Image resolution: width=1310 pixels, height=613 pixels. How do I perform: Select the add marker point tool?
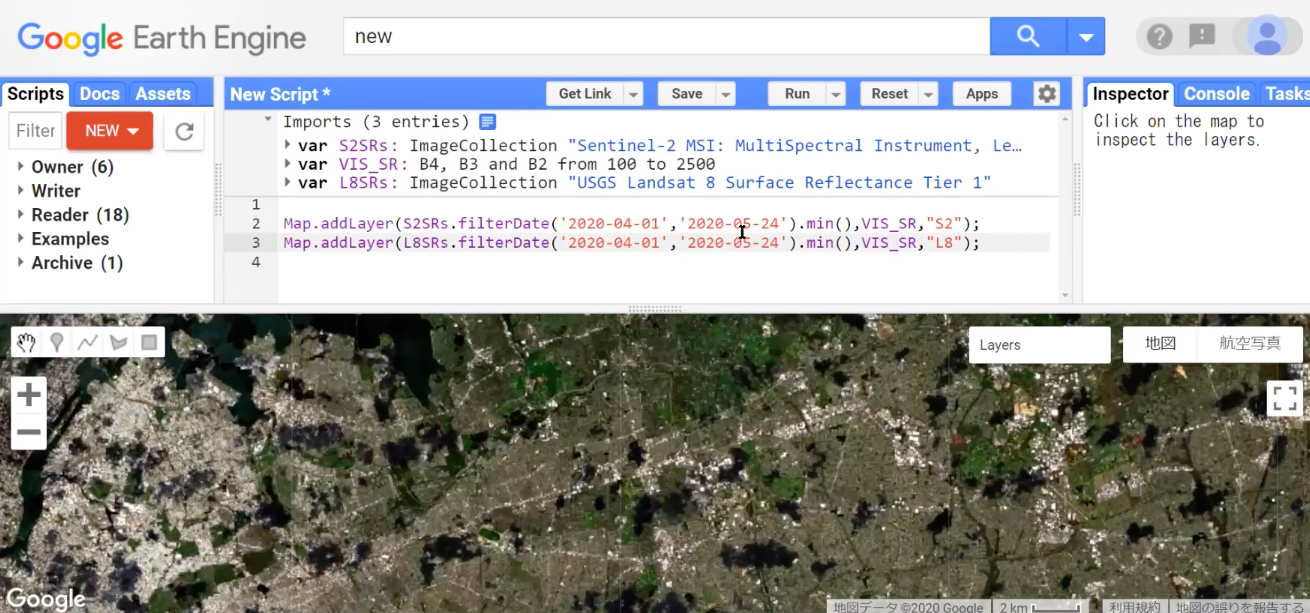point(57,343)
